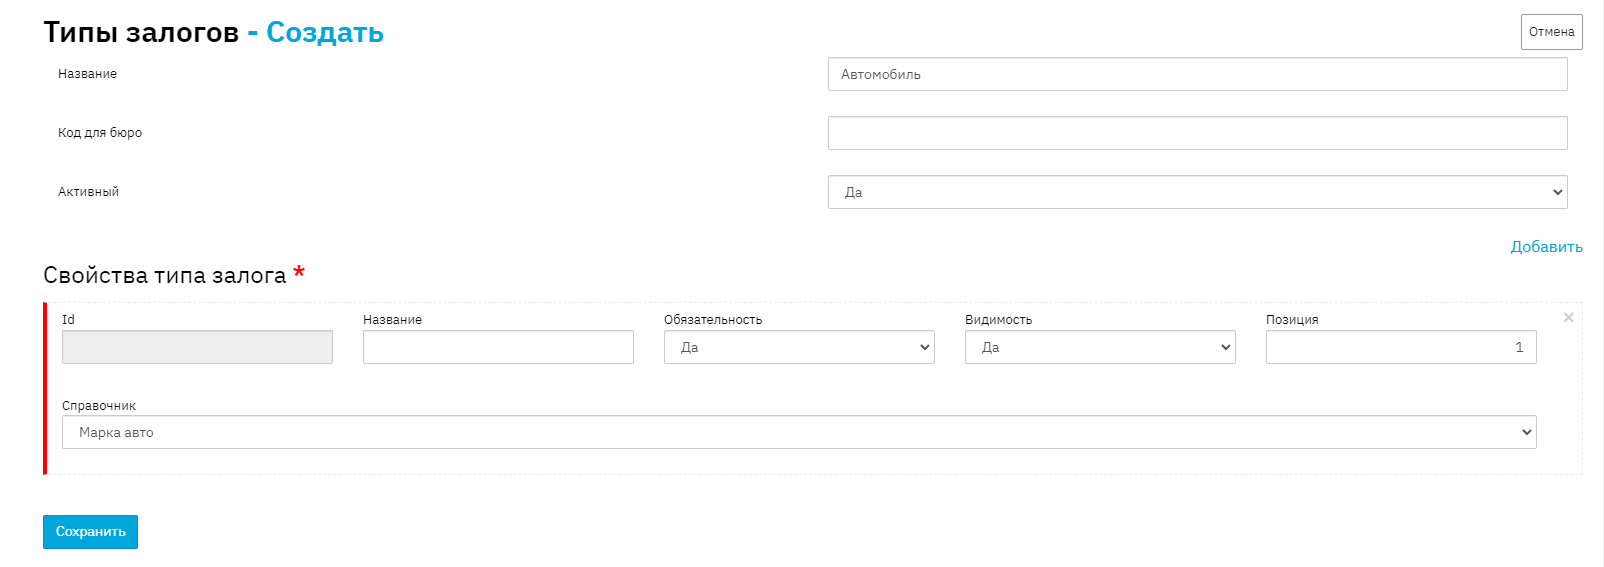Click the red required asterisk
This screenshot has width=1604, height=567.
[299, 273]
